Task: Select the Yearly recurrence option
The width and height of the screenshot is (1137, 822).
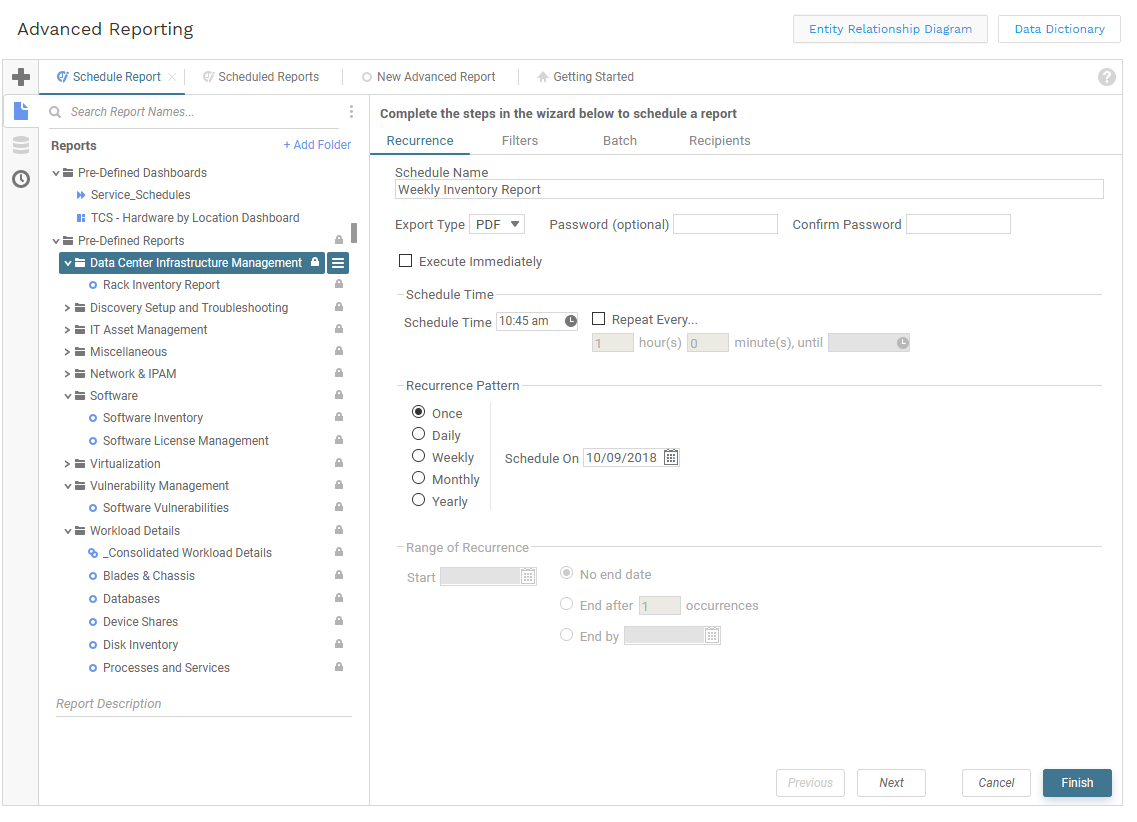Action: tap(418, 499)
